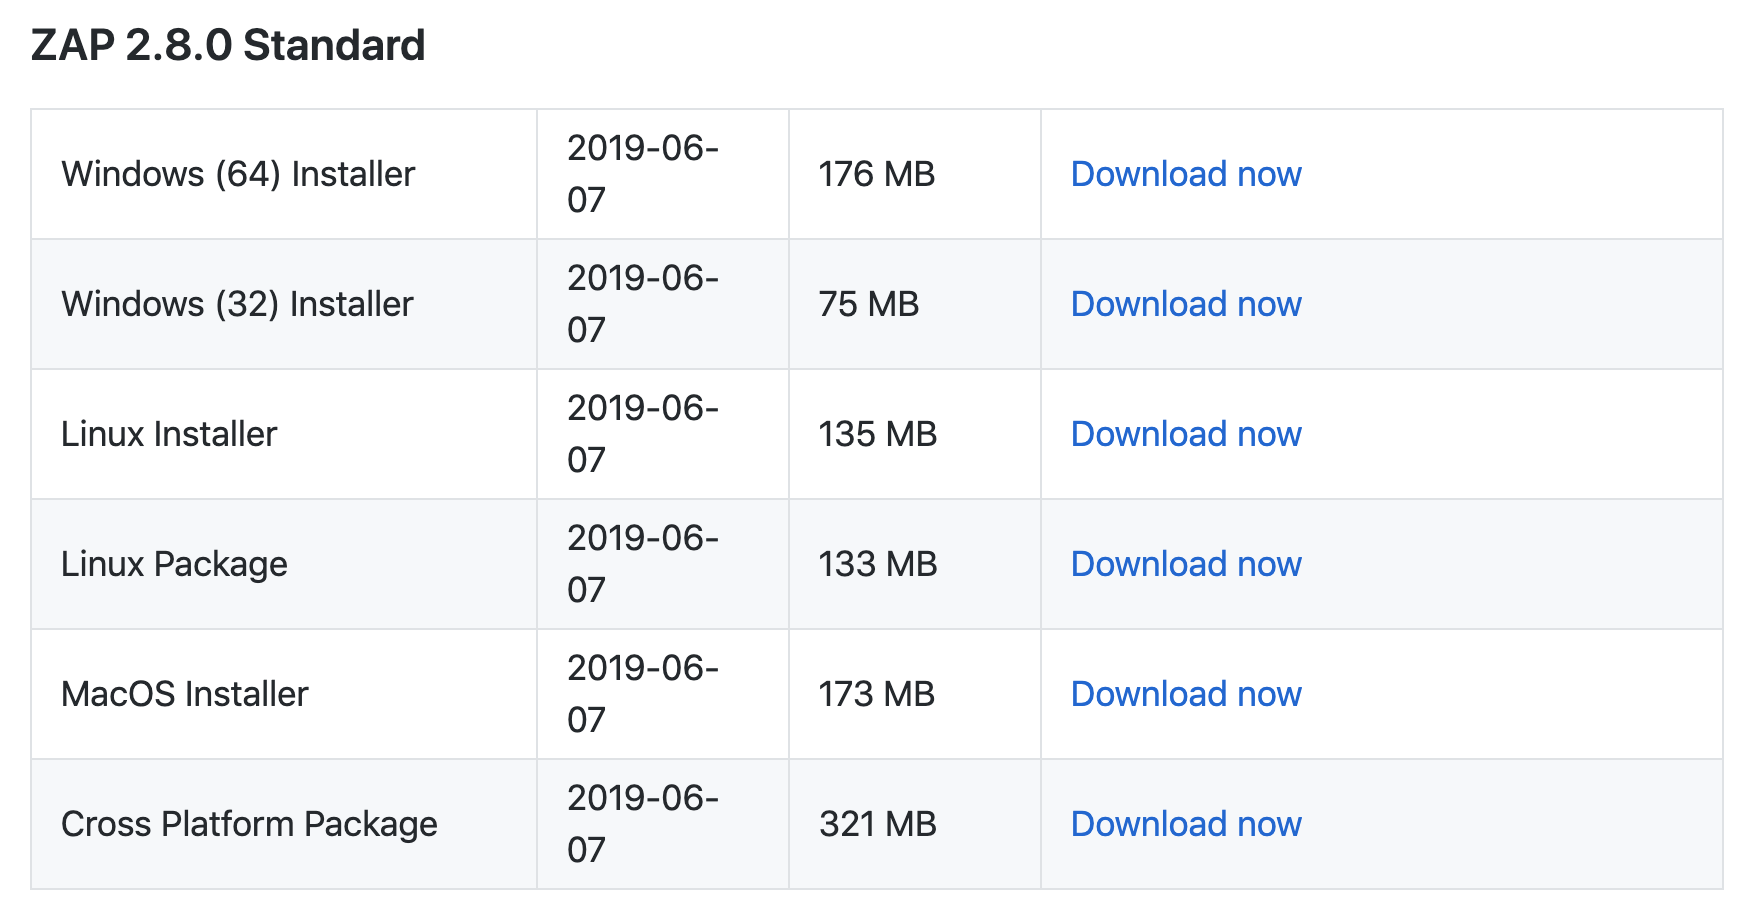Image resolution: width=1752 pixels, height=898 pixels.
Task: Click the ZAP 2.8.0 Standard heading
Action: pyautogui.click(x=228, y=46)
